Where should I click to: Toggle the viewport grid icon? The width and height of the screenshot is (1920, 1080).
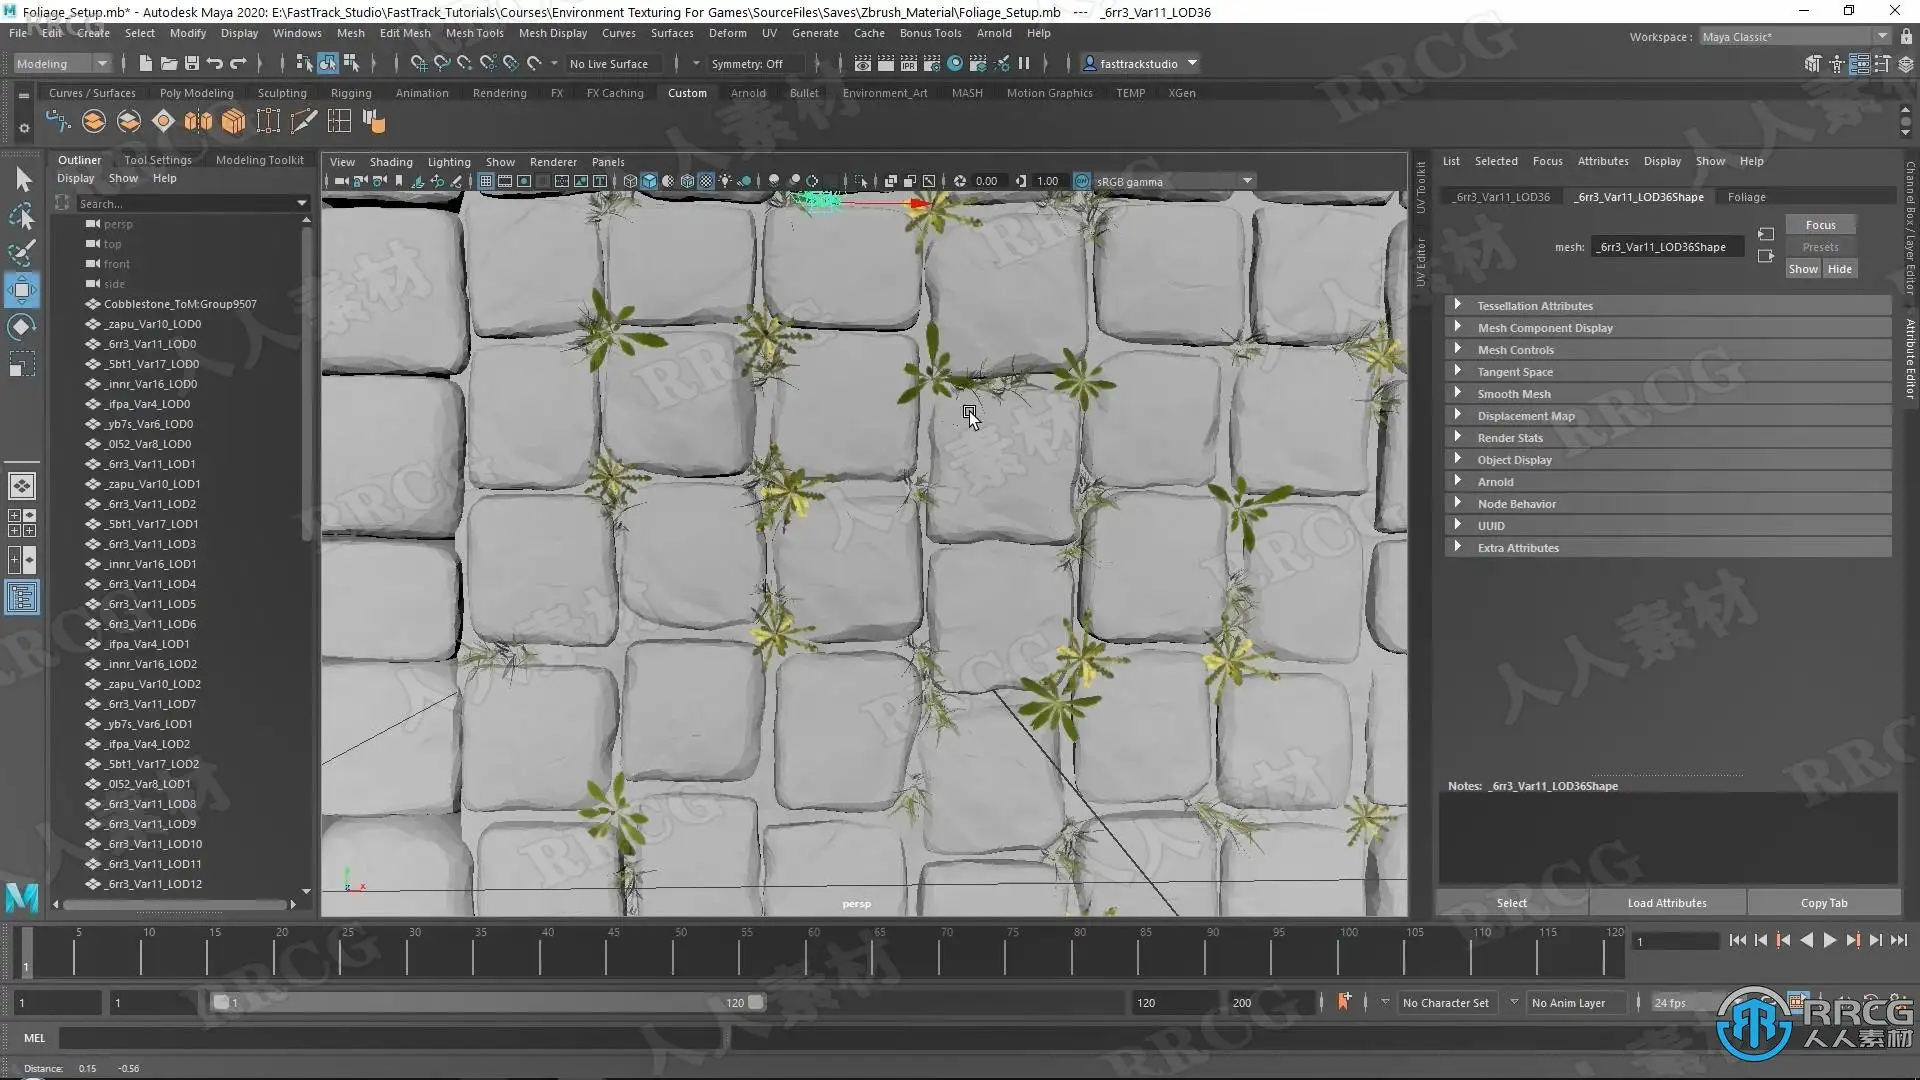(x=485, y=181)
